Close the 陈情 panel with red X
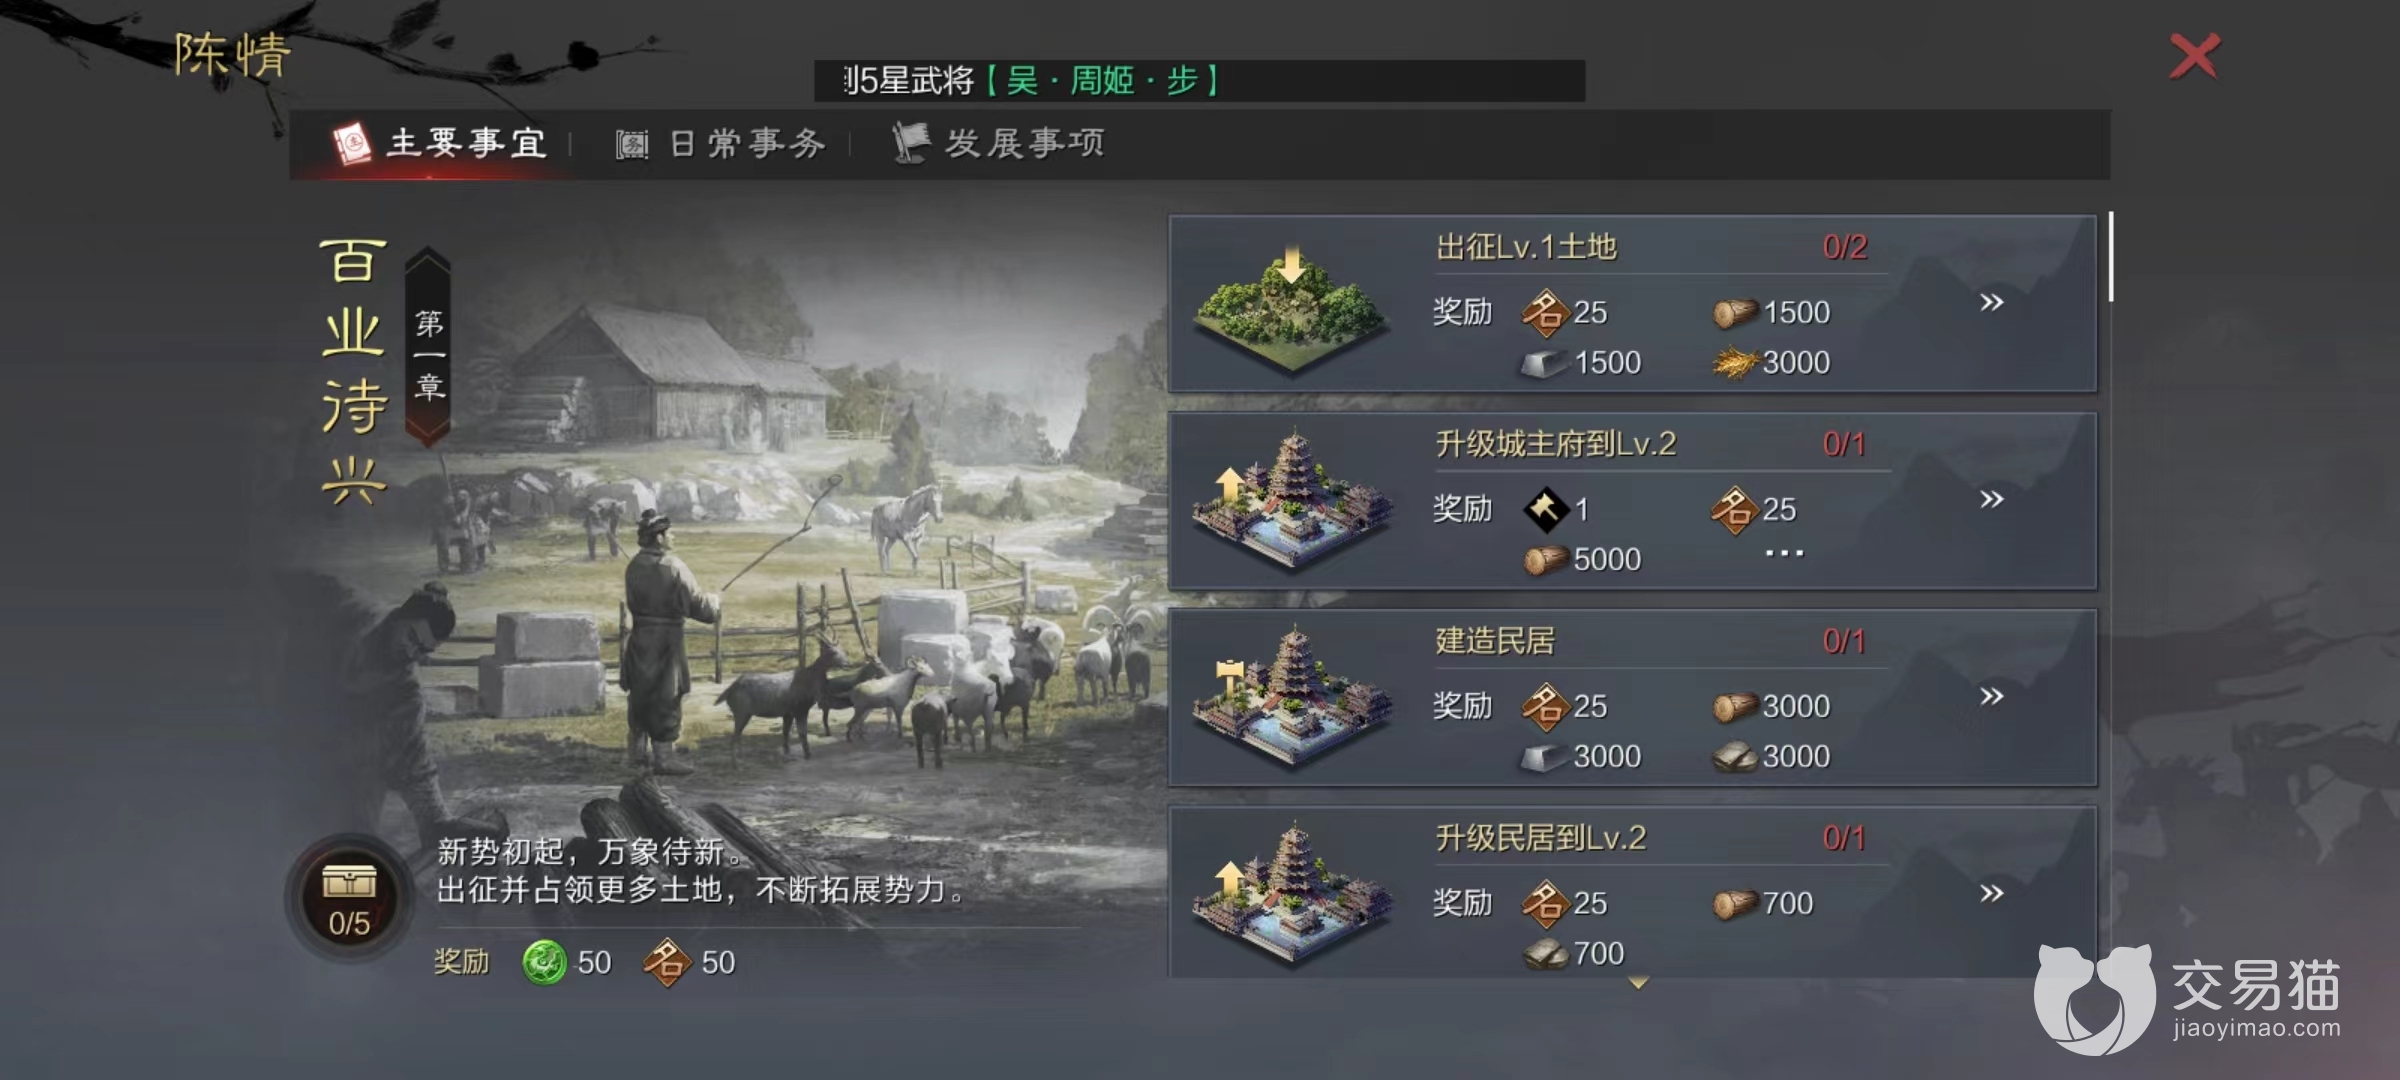Image resolution: width=2400 pixels, height=1080 pixels. (2194, 56)
